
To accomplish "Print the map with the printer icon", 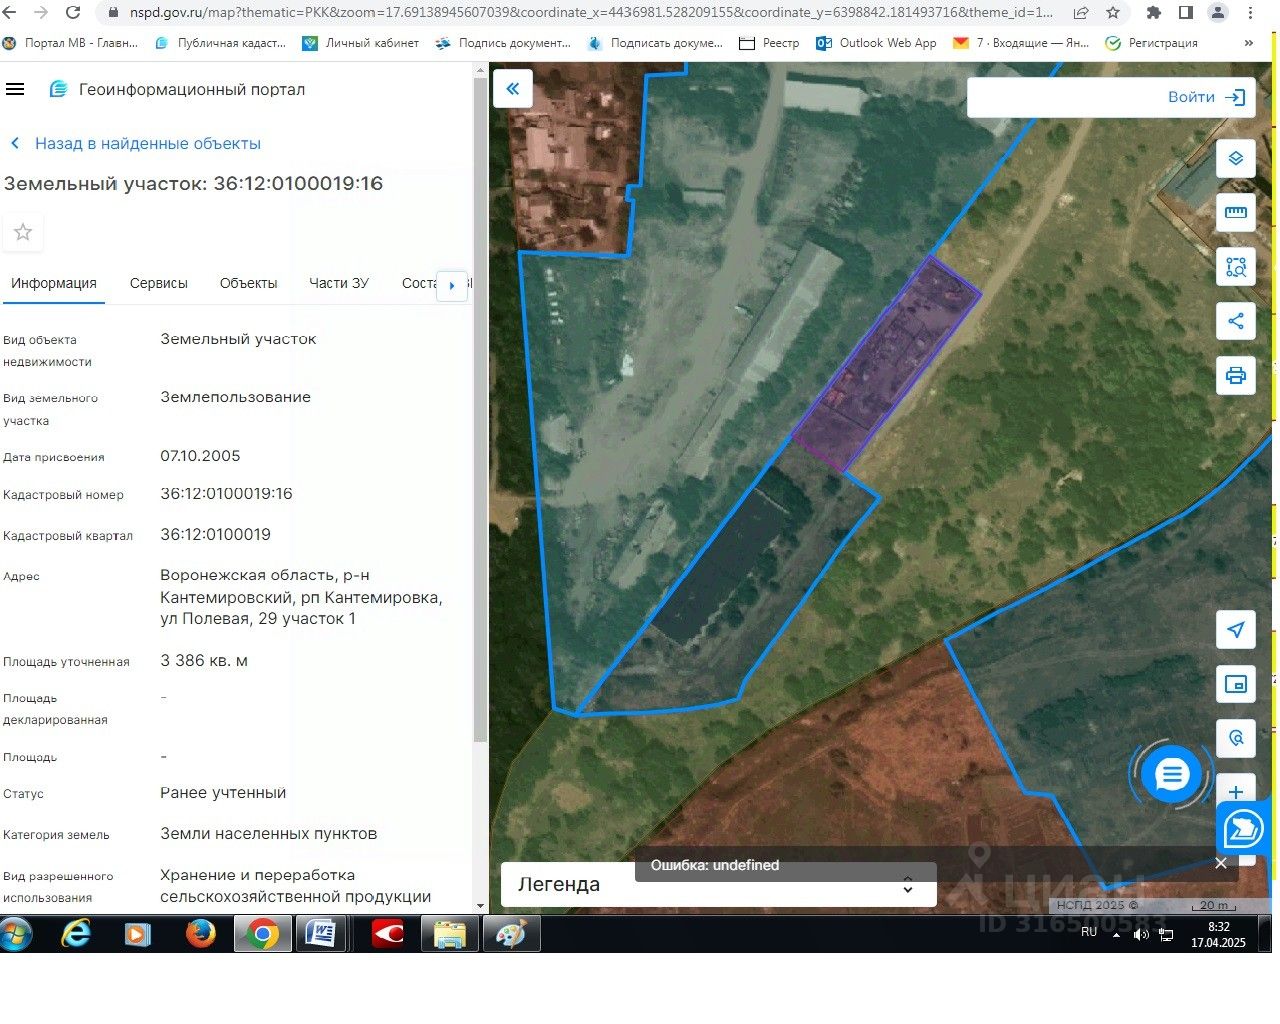I will tap(1236, 376).
